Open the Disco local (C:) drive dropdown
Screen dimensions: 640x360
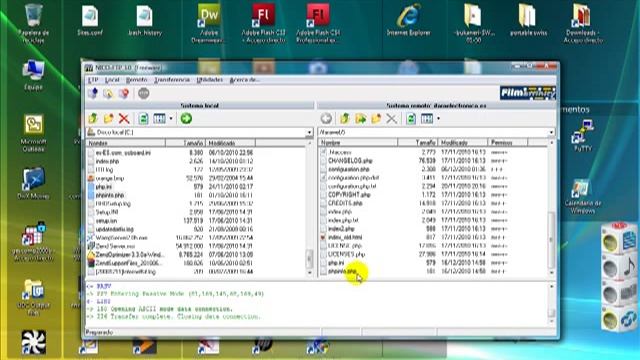tap(309, 133)
